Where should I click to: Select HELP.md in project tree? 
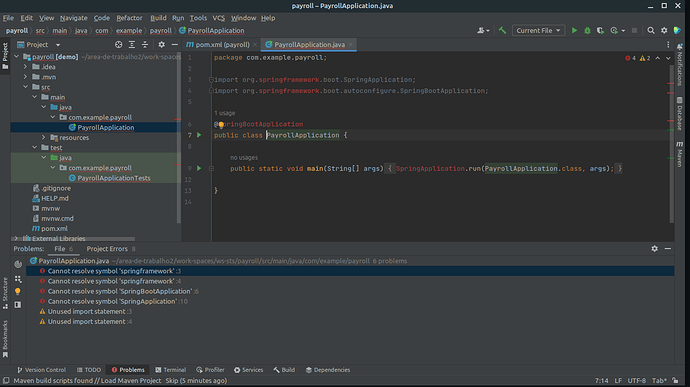click(55, 198)
